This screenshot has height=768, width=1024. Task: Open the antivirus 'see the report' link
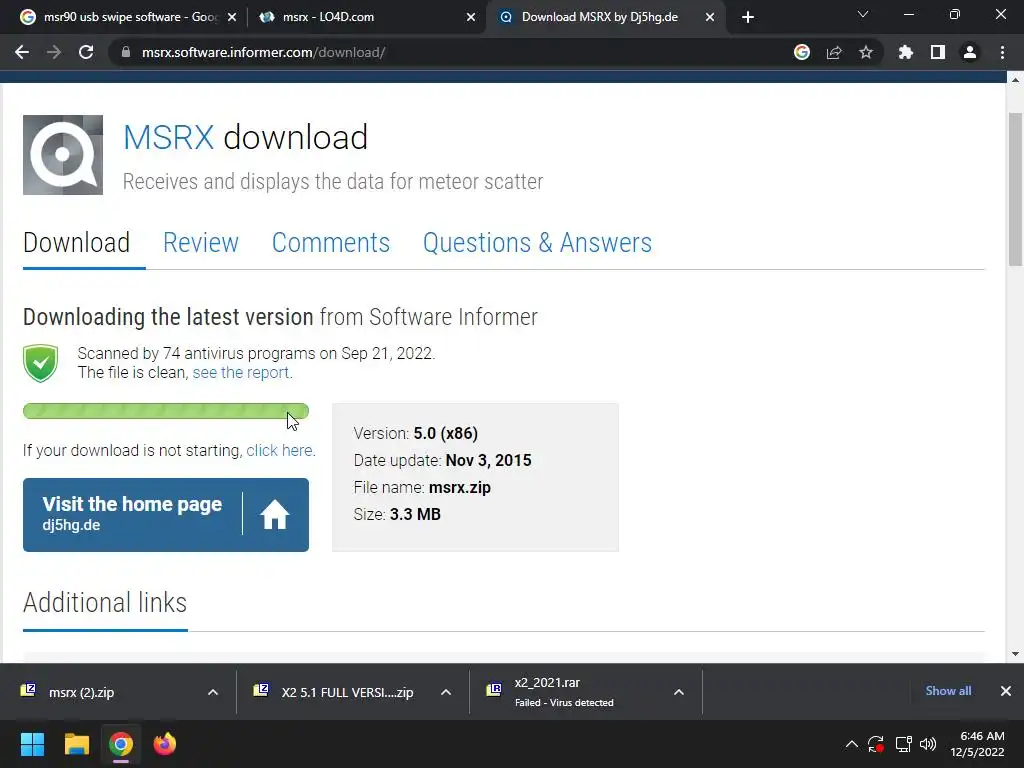click(x=242, y=372)
